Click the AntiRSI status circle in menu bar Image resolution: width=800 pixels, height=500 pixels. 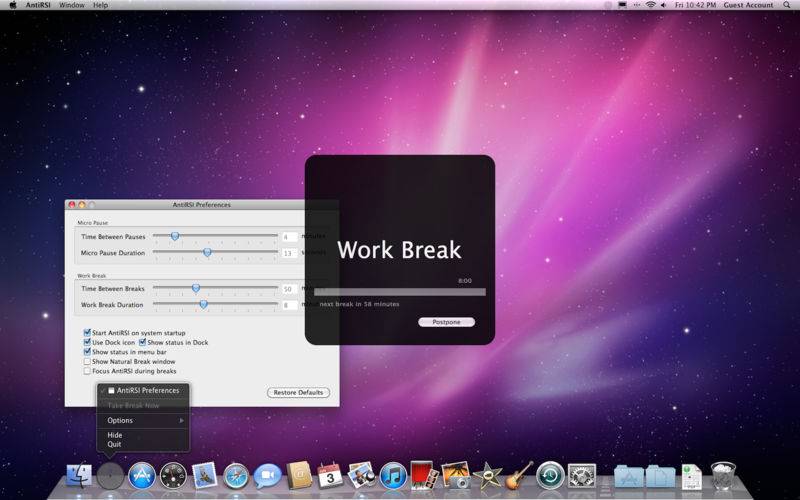pos(608,5)
